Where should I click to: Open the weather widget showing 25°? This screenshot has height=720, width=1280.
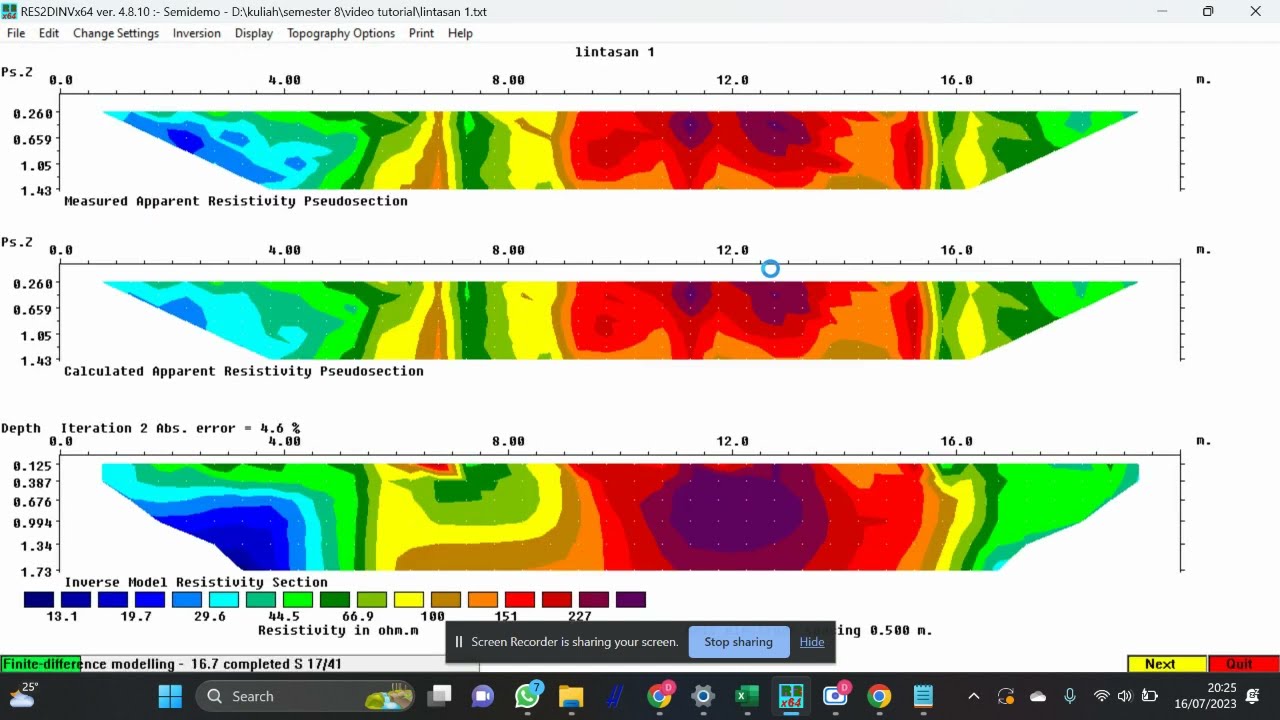pos(22,695)
